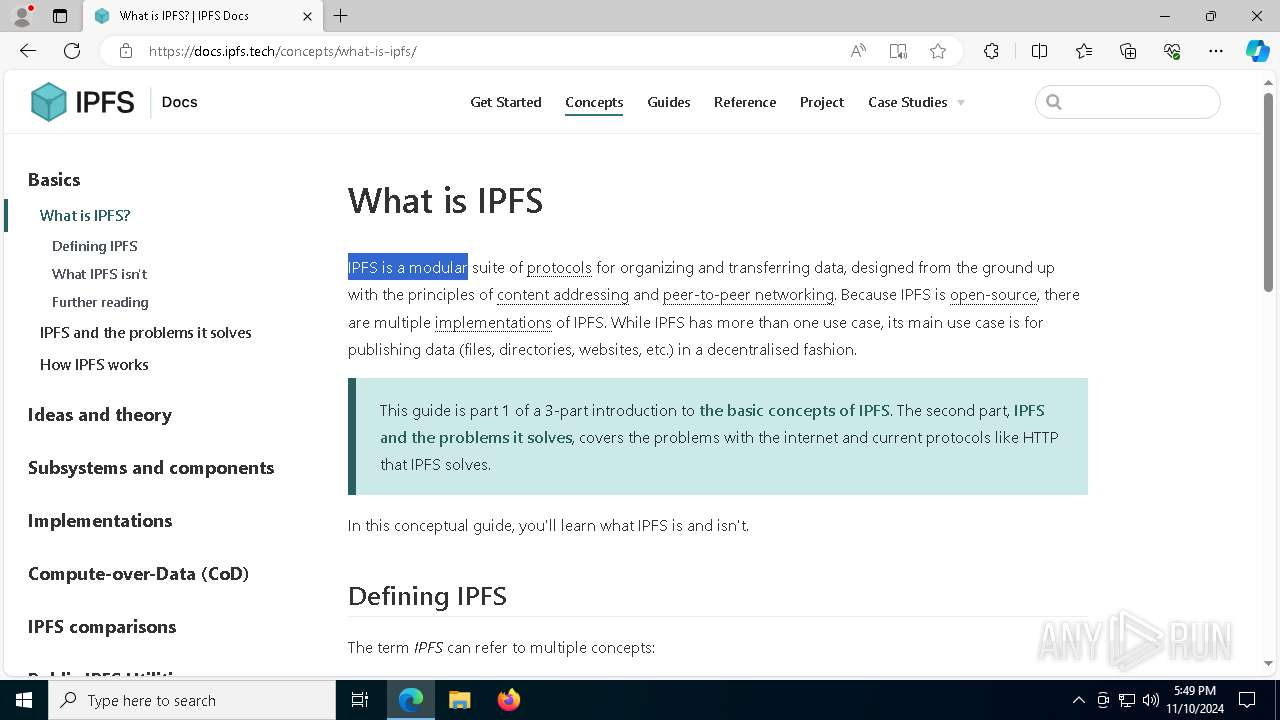1280x720 pixels.
Task: Follow the implementations link
Action: pos(493,323)
